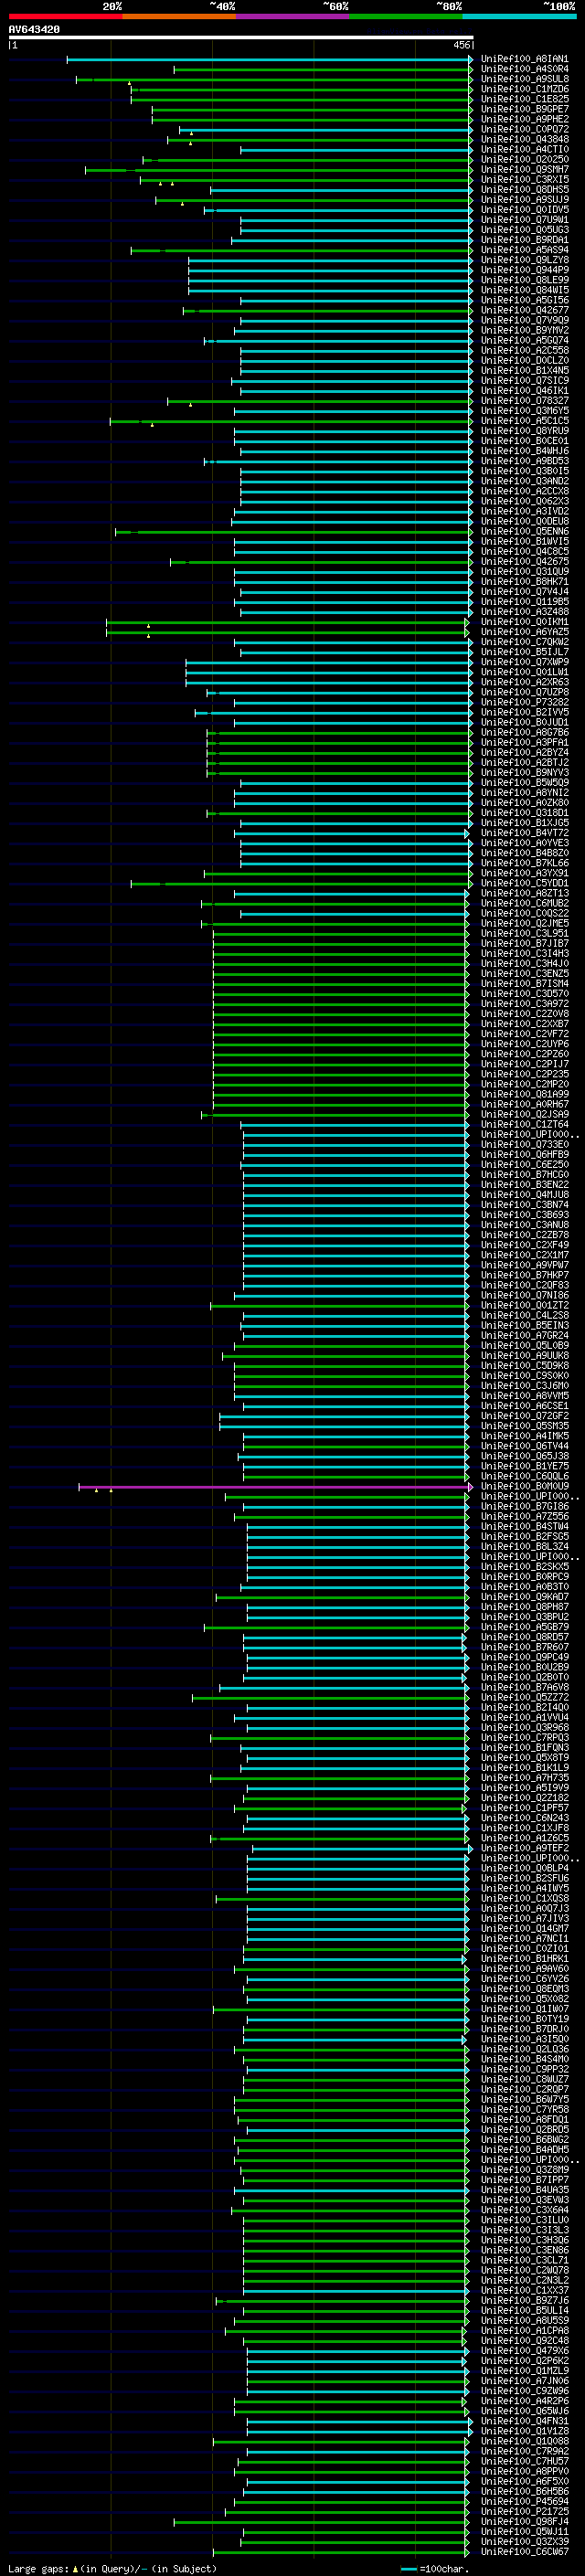
Task: Select the UniRef100_A5GQ74 label
Action: point(525,340)
